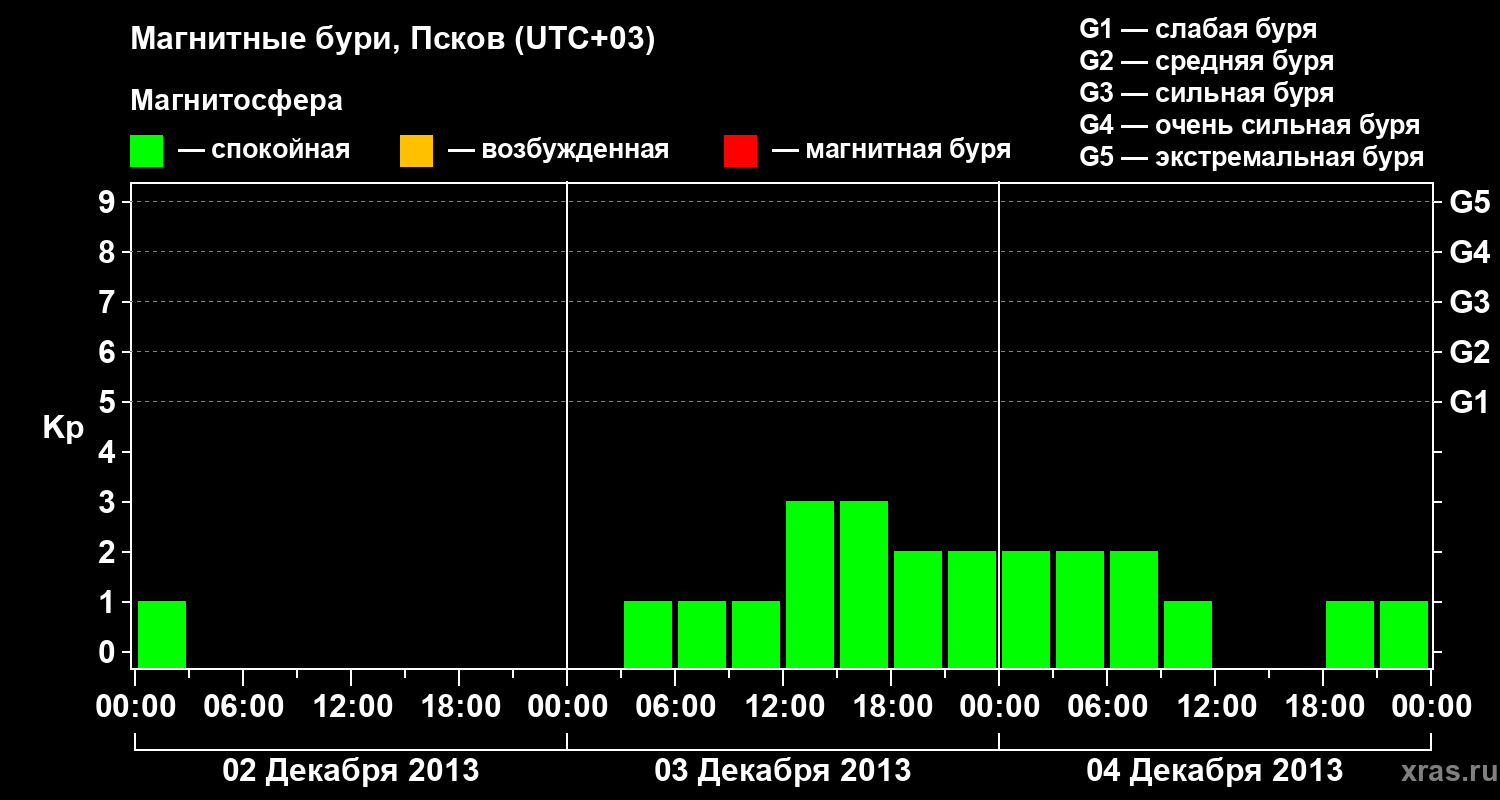Click the 06:00 tick label for 04 Декабря
Image resolution: width=1500 pixels, height=800 pixels.
point(1107,706)
